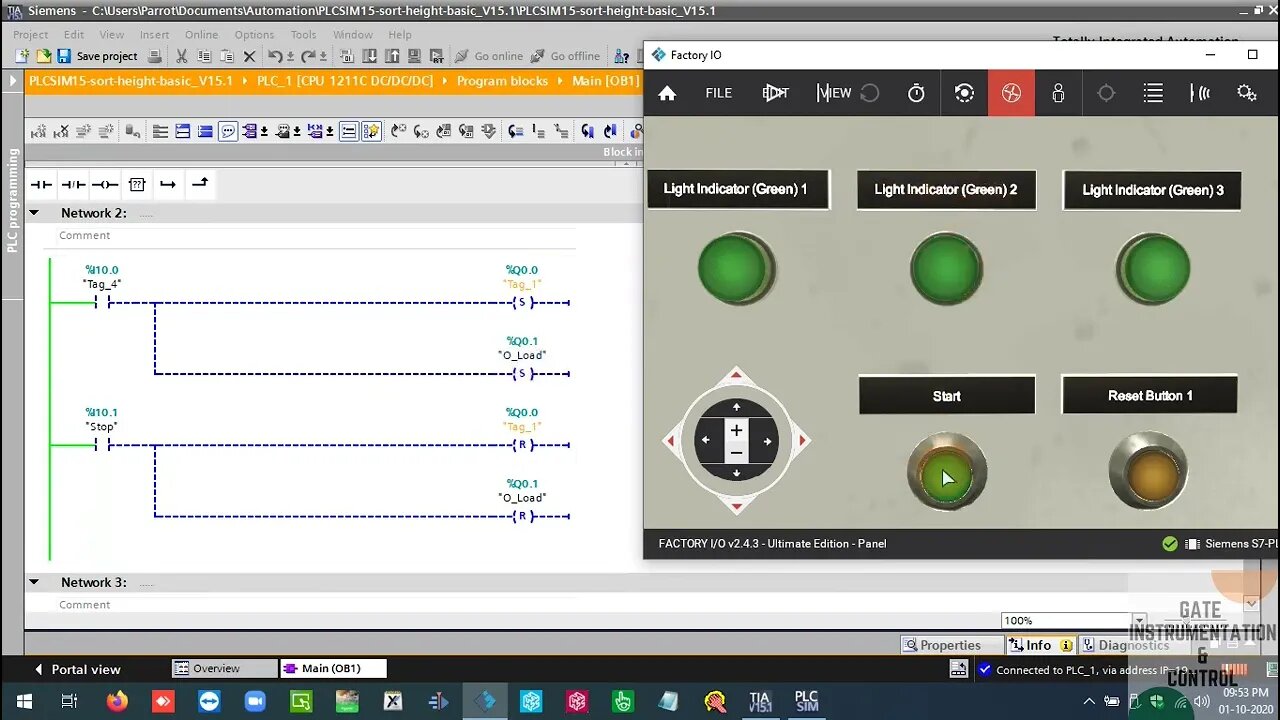Select first person camera in Factory IO

click(1058, 93)
